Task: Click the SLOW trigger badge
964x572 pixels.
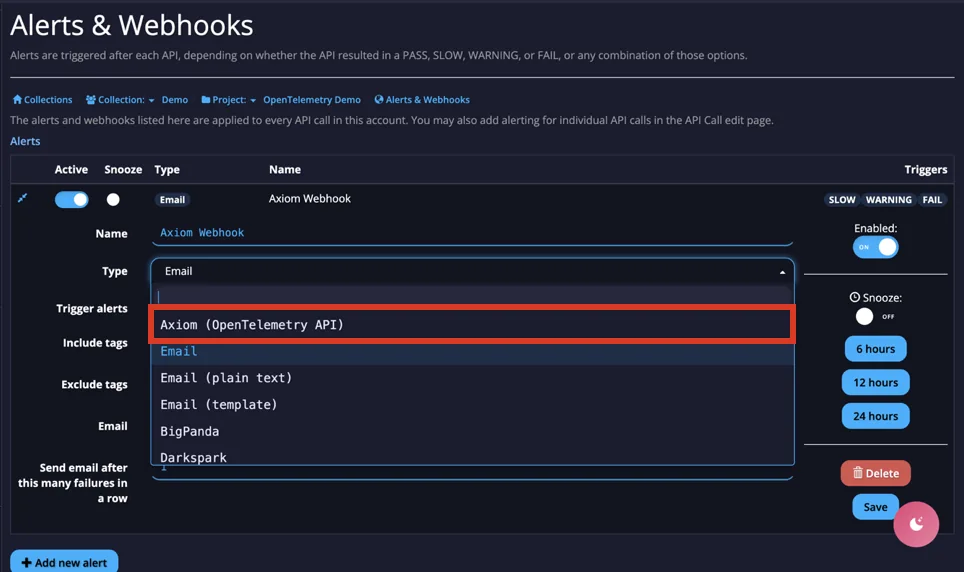Action: (842, 199)
